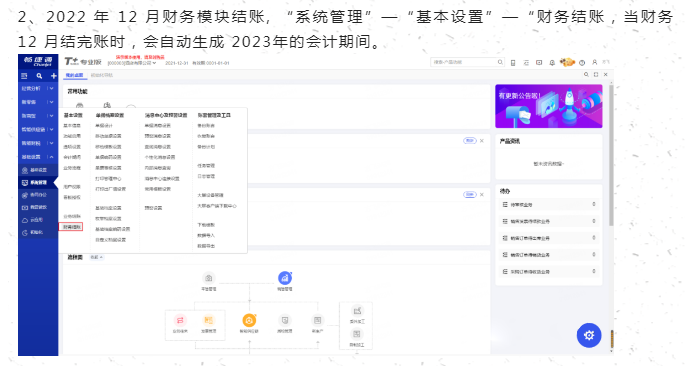Choose 用户权限 in the popup menu
This screenshot has height=366, width=694.
[x=72, y=187]
